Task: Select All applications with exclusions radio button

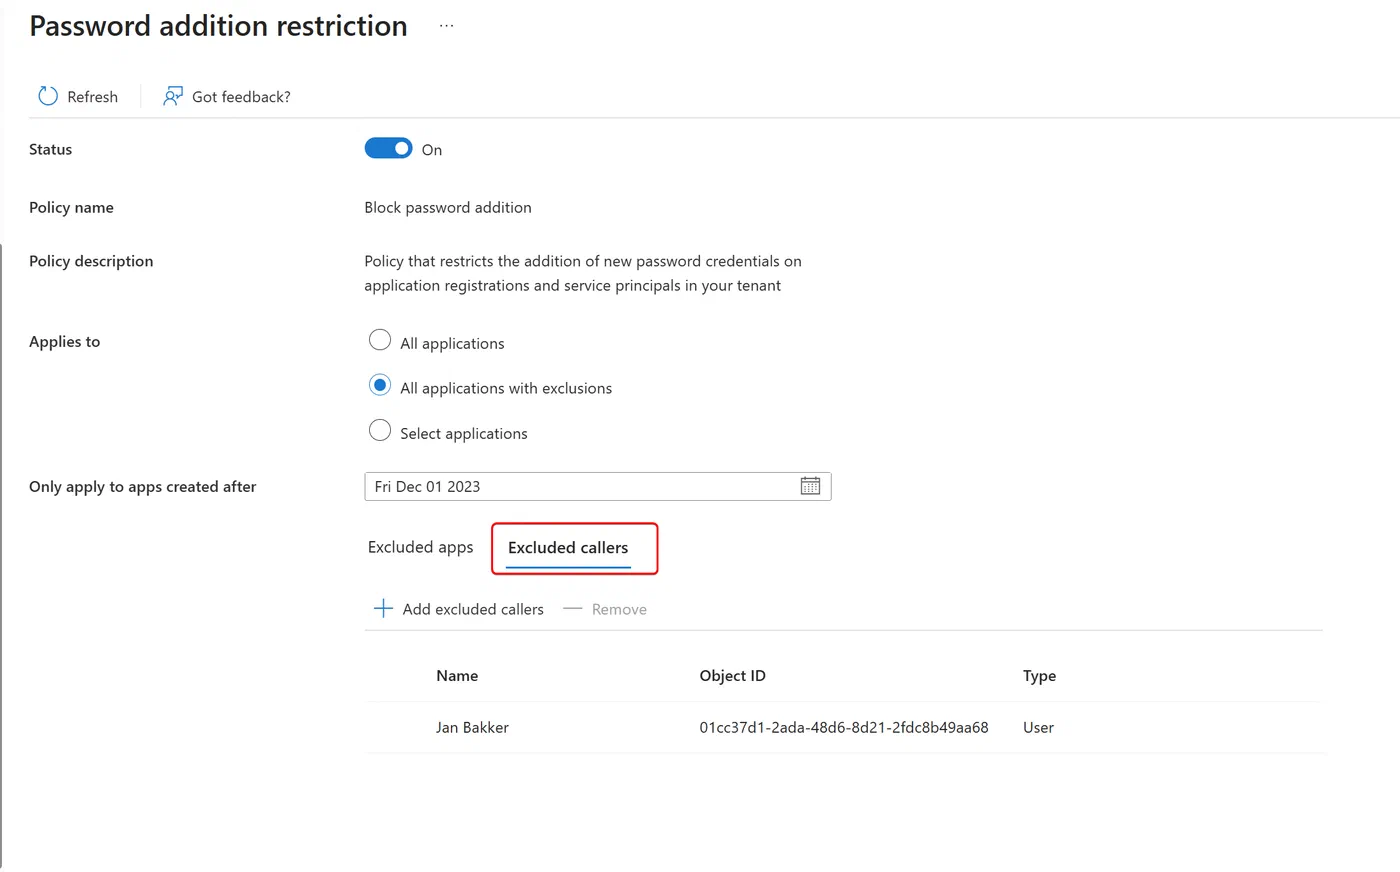Action: [x=380, y=385]
